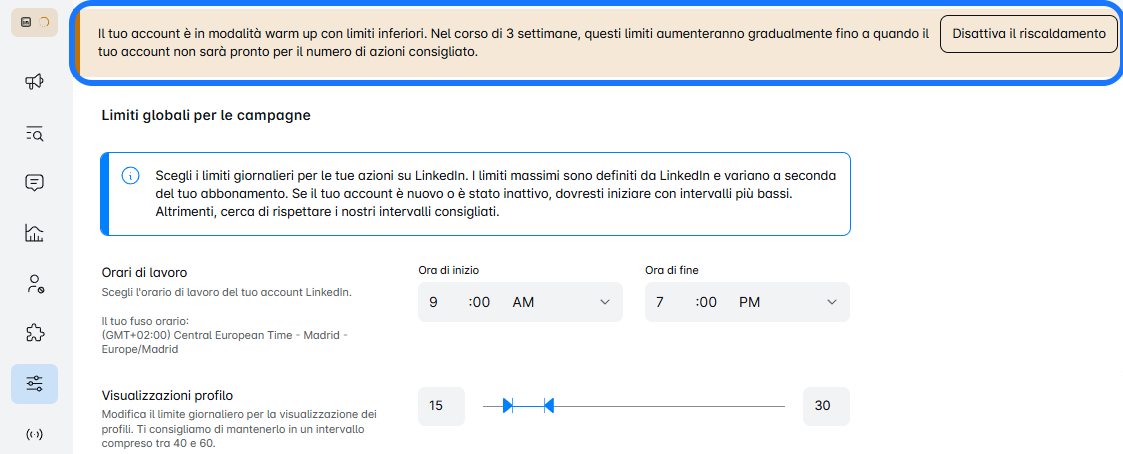The height and width of the screenshot is (454, 1123).
Task: Select the settings sliders icon
Action: click(34, 384)
